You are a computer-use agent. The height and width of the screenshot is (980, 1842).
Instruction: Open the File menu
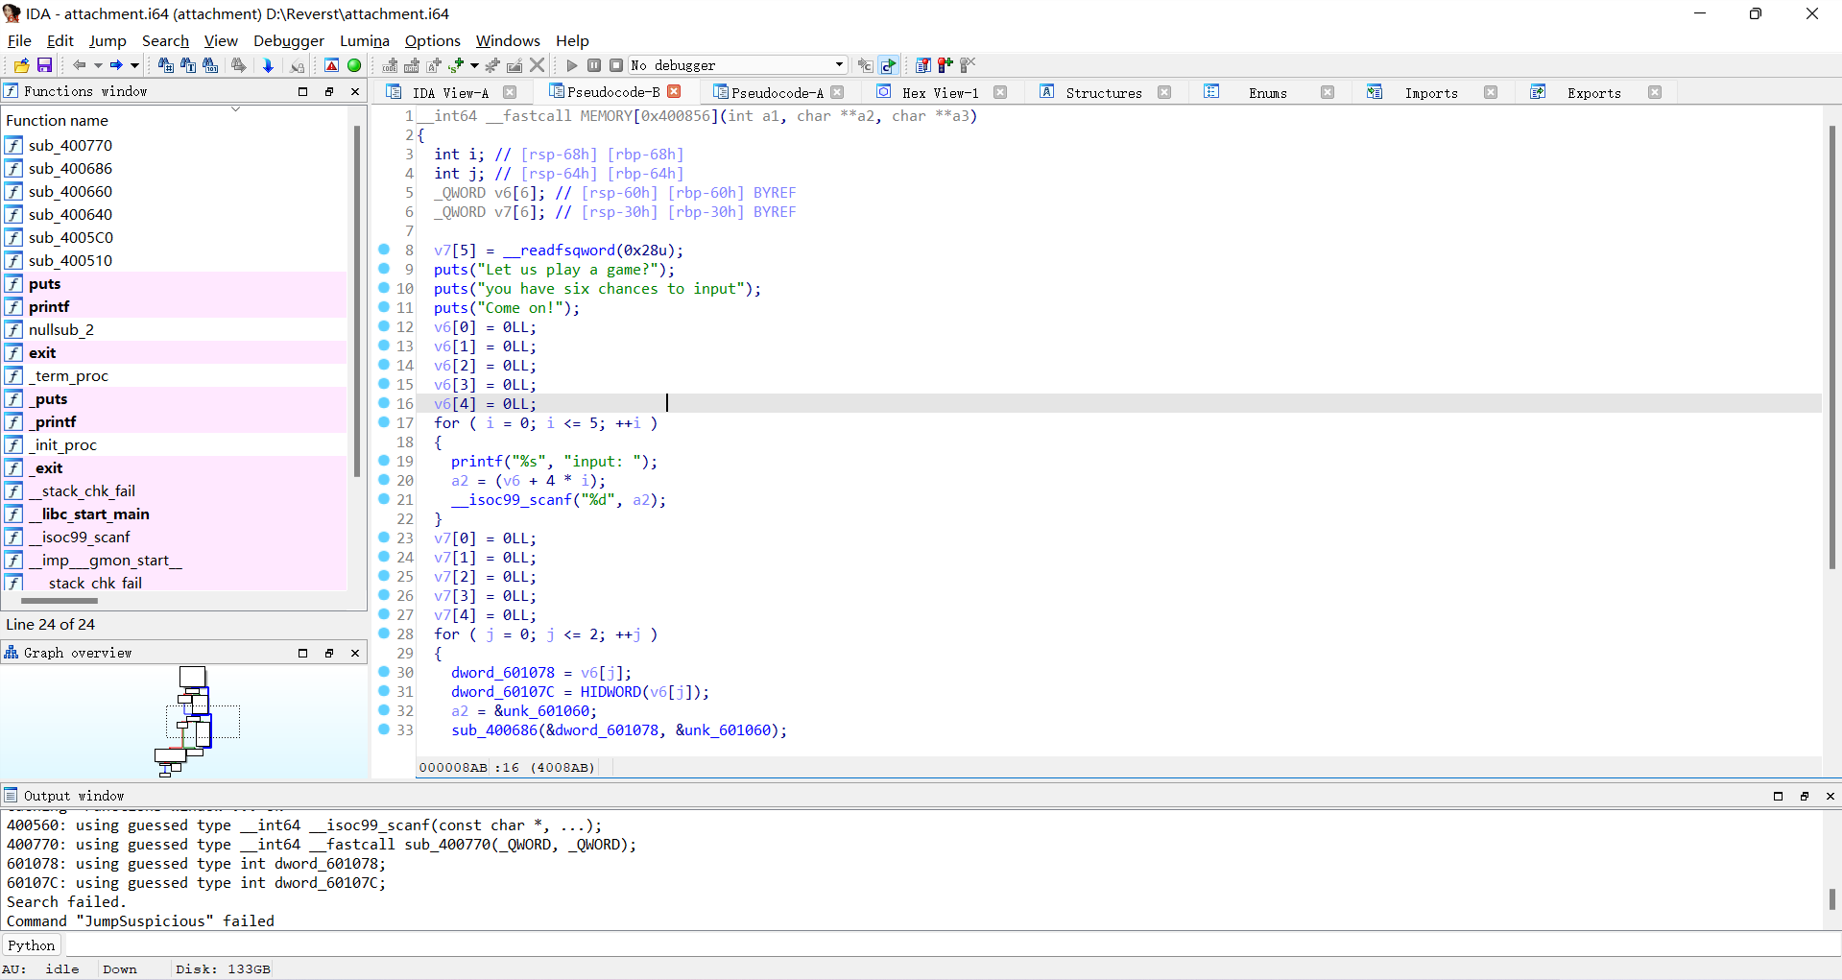click(x=19, y=41)
